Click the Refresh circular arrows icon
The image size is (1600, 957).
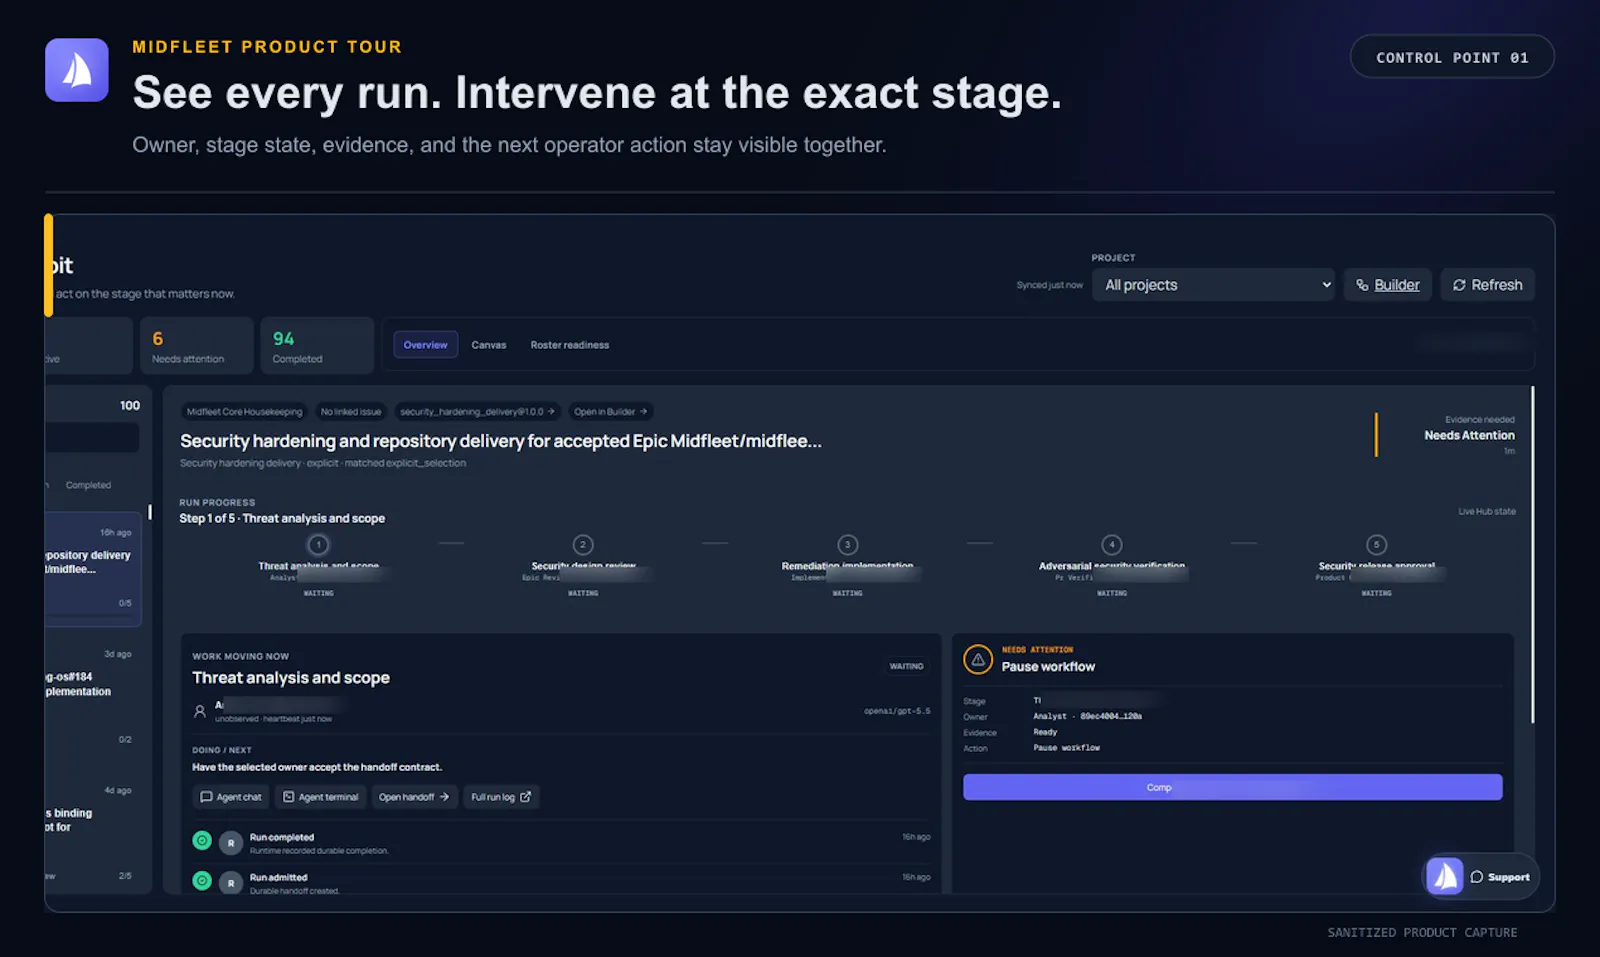(1459, 285)
